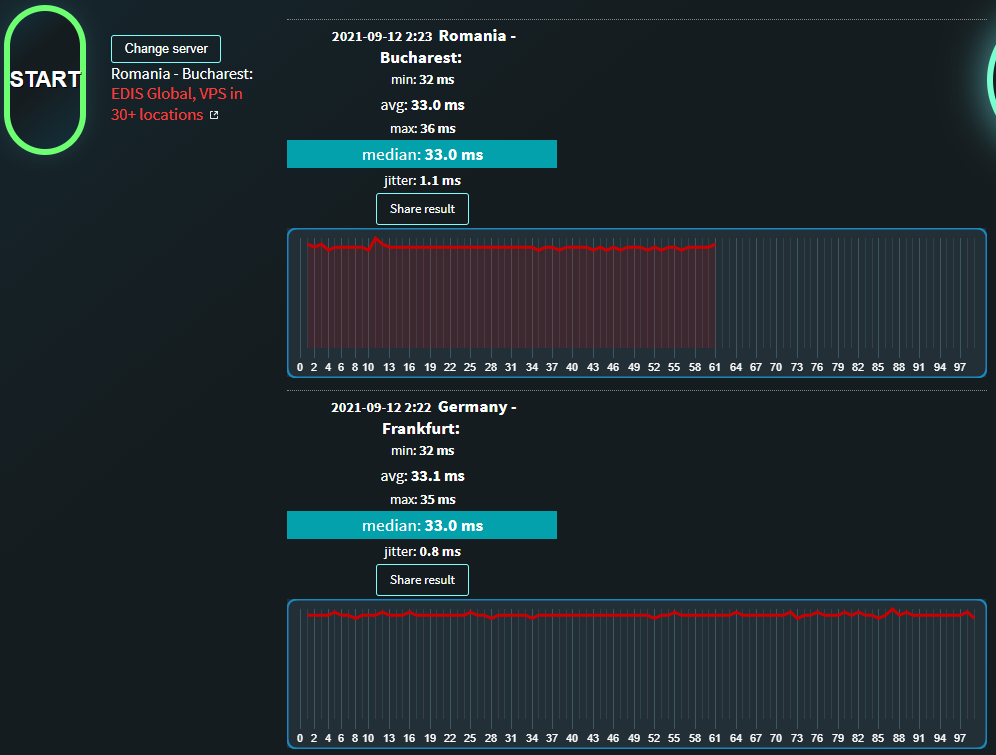
Task: Click the ping spike near sample 10 in Bucharest chart
Action: 375,239
